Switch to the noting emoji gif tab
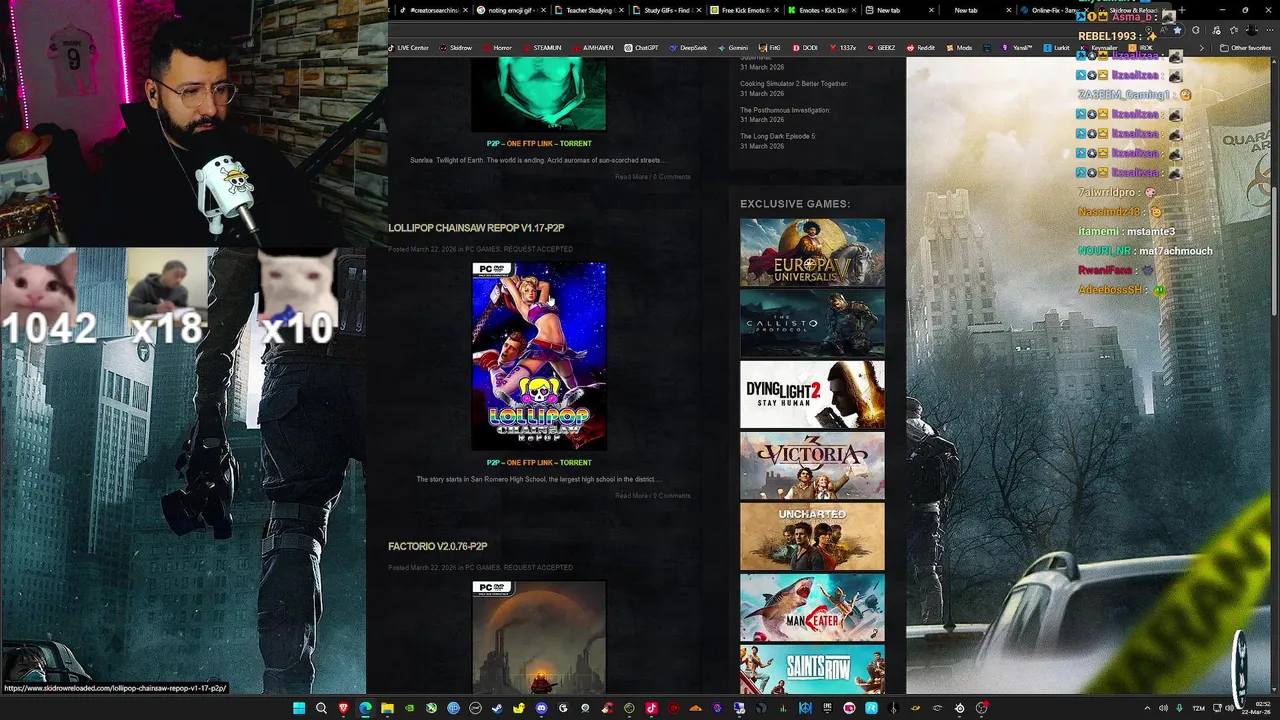This screenshot has width=1280, height=720. (x=512, y=10)
